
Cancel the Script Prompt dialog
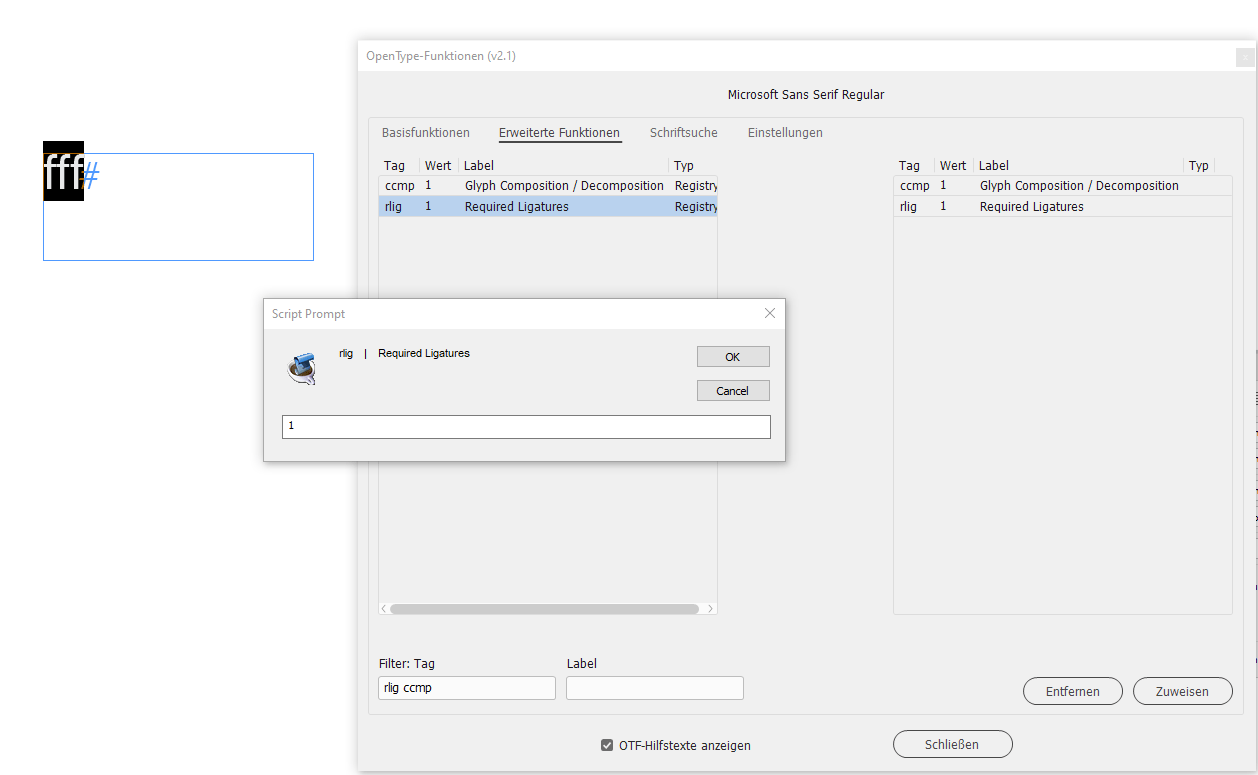point(733,390)
